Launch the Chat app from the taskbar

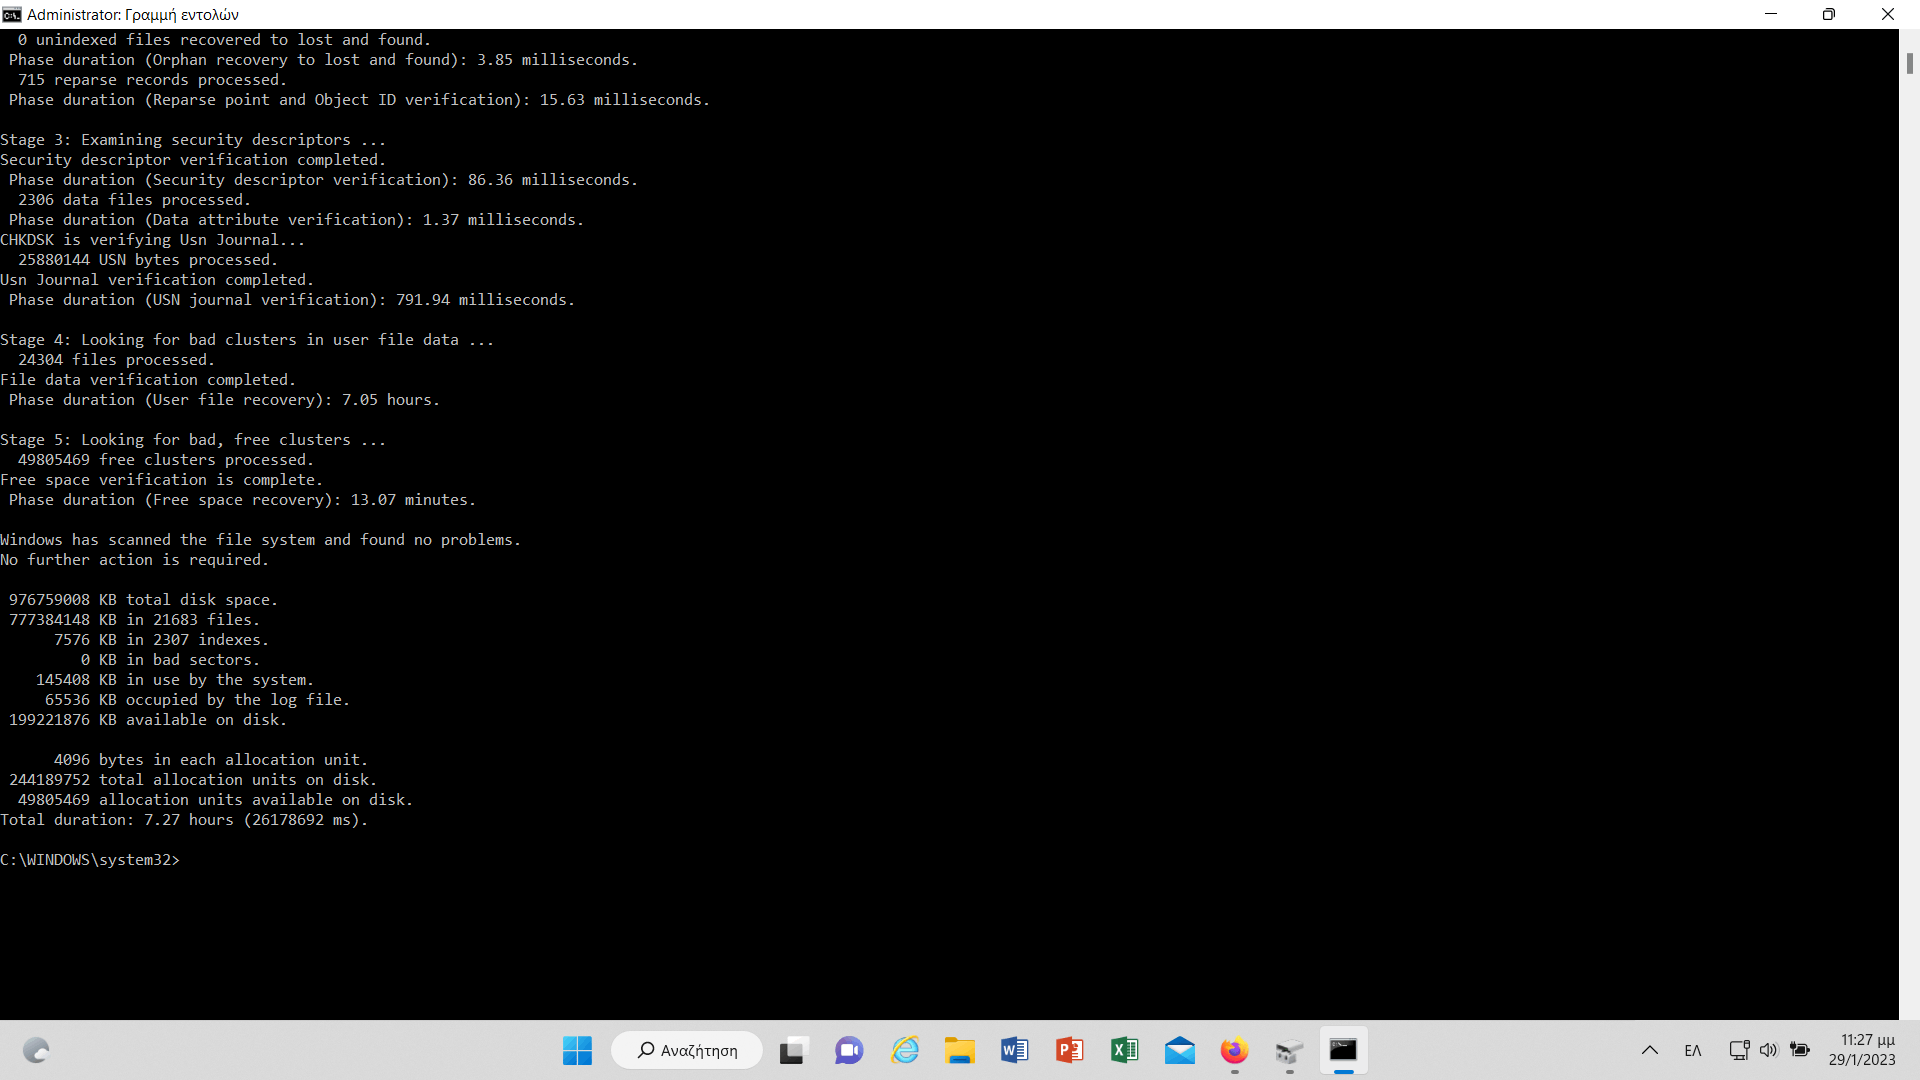pyautogui.click(x=849, y=1050)
